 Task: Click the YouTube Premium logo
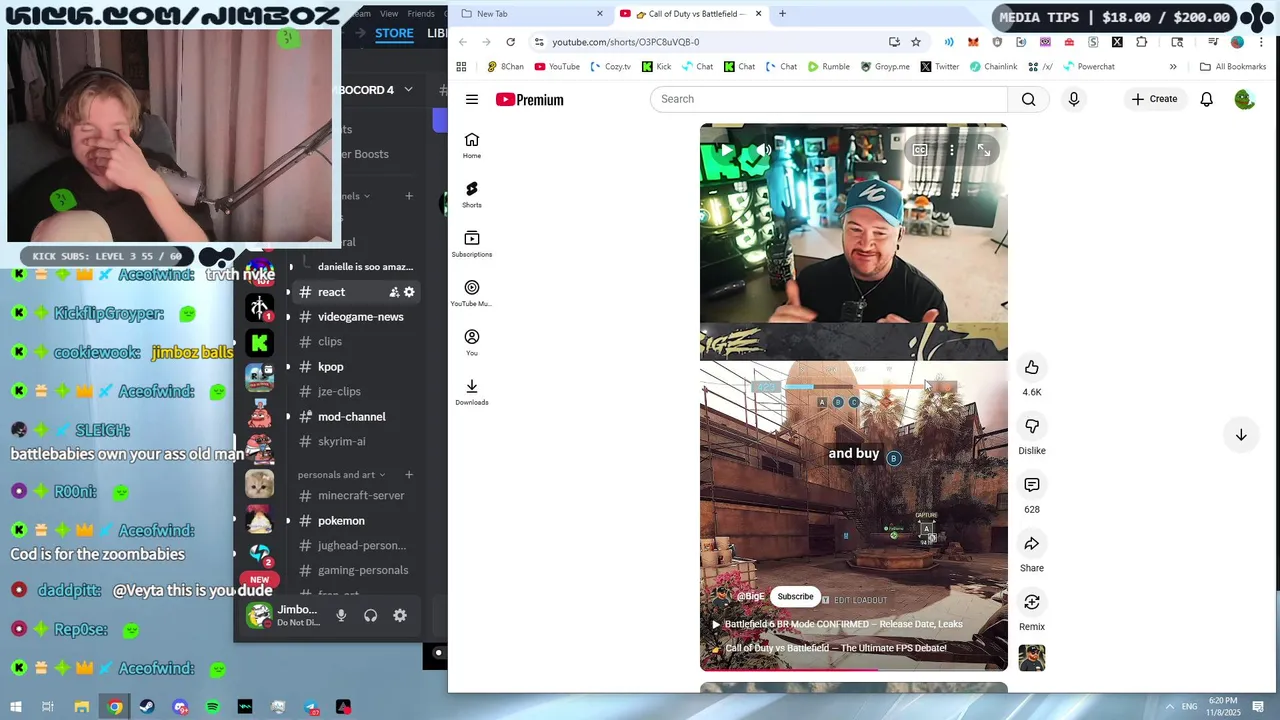tap(530, 99)
